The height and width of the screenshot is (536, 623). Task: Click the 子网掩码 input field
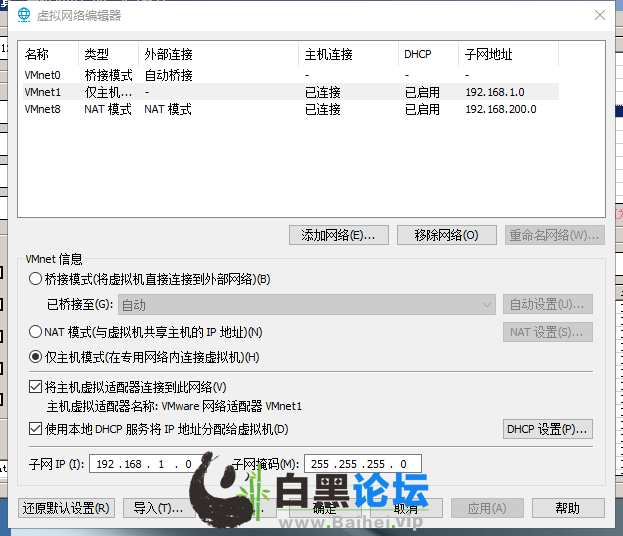(363, 464)
